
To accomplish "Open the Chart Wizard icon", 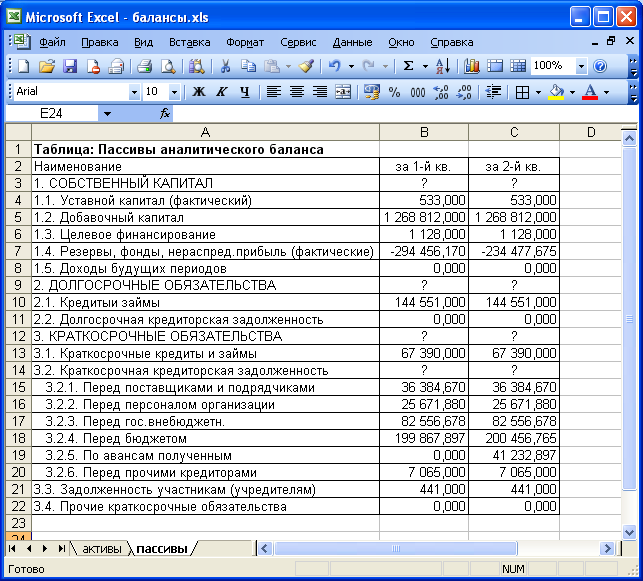I will [x=472, y=66].
